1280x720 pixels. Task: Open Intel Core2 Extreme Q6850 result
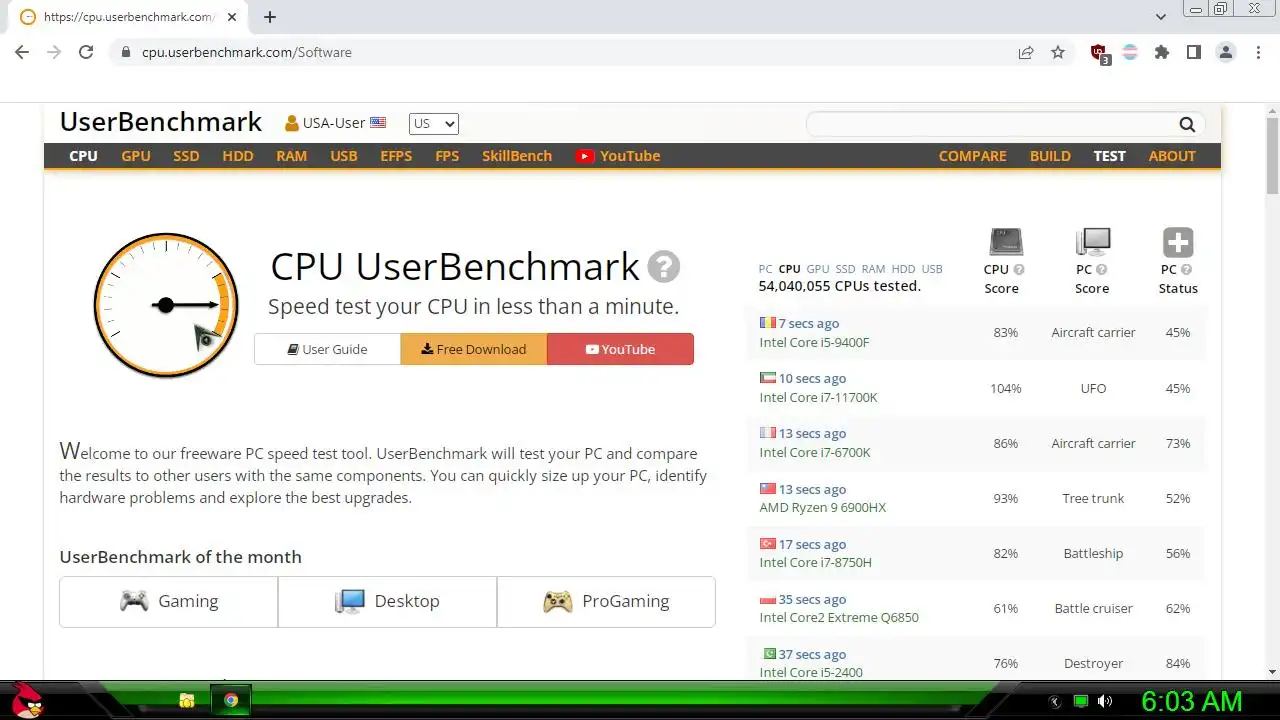click(x=839, y=617)
